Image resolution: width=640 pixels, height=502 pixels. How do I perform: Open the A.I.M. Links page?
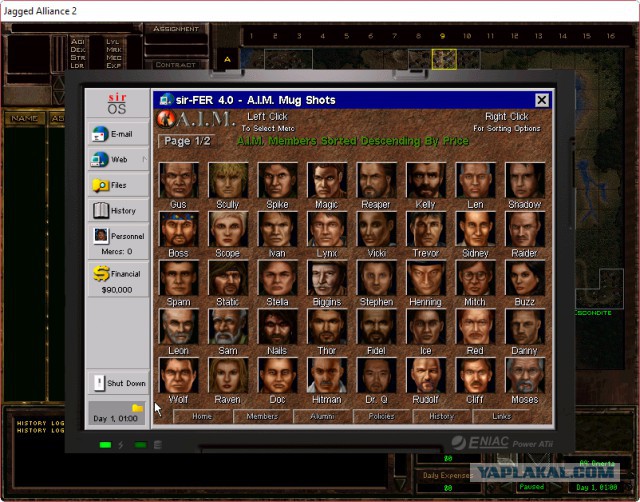pyautogui.click(x=502, y=416)
